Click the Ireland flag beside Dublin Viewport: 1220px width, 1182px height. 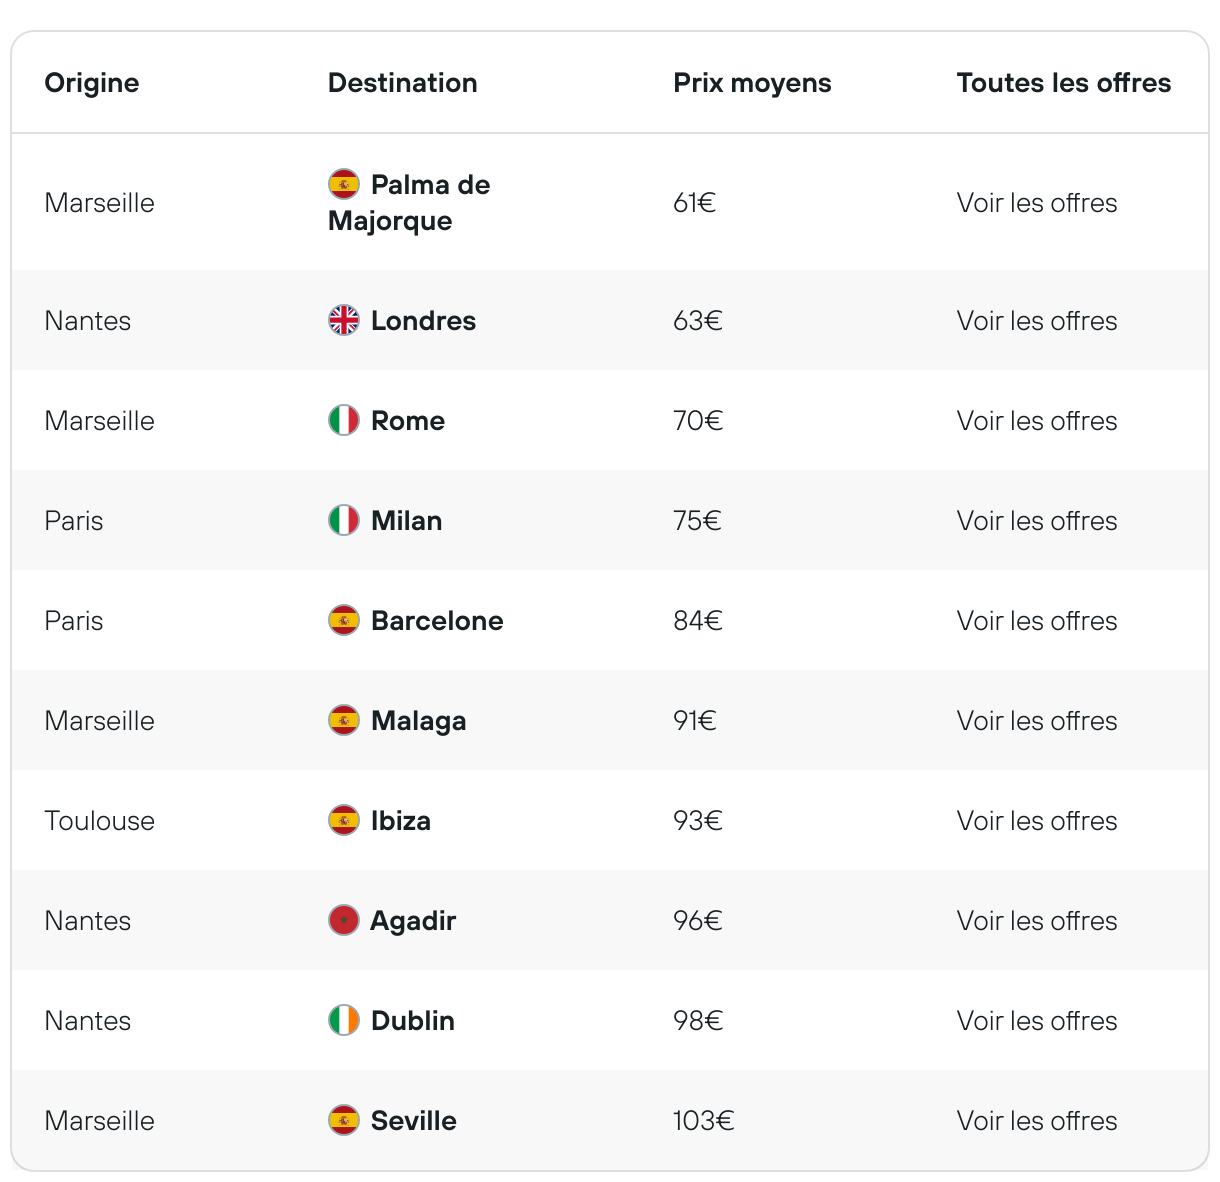(343, 1020)
